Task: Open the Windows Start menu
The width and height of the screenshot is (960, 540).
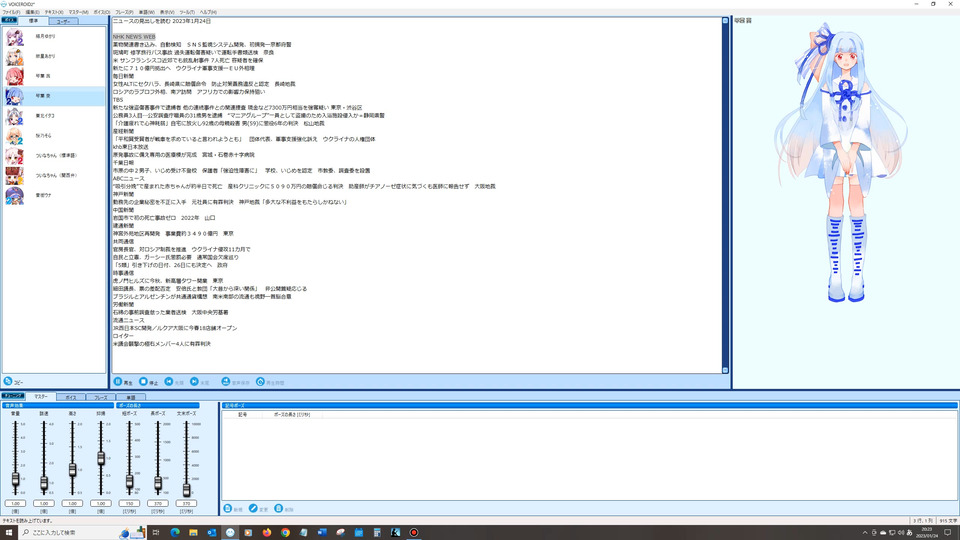Action: coord(9,533)
